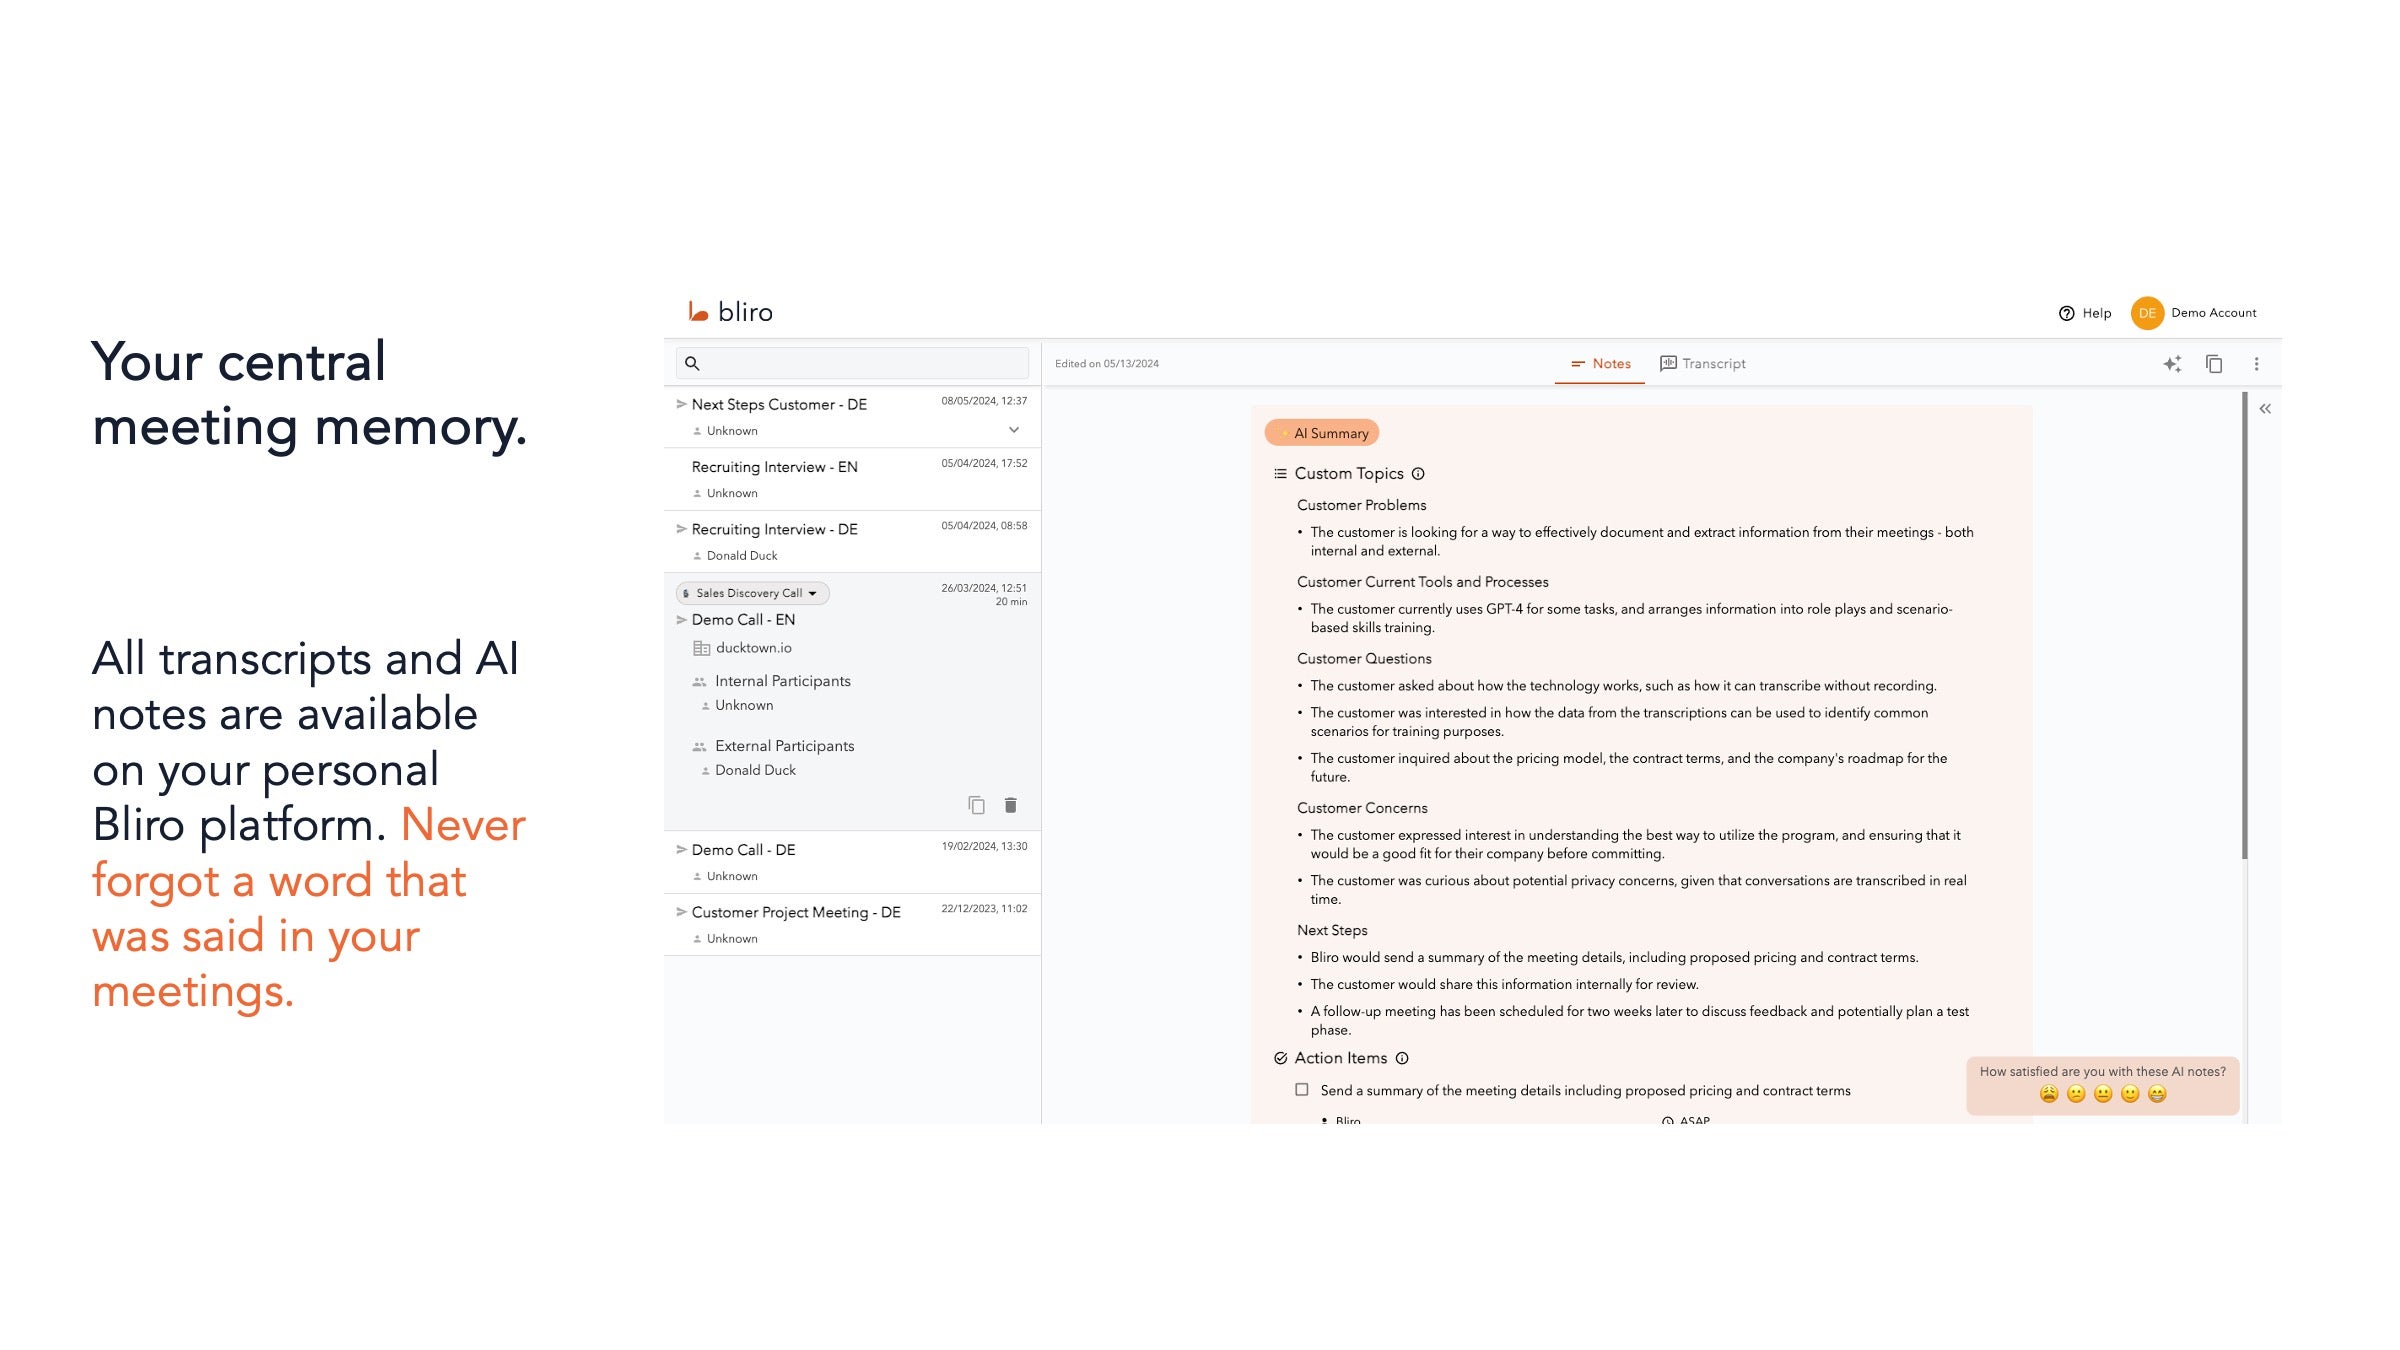Open Recruiting Interview - EN meeting
The image size is (2400, 1350).
click(x=774, y=467)
